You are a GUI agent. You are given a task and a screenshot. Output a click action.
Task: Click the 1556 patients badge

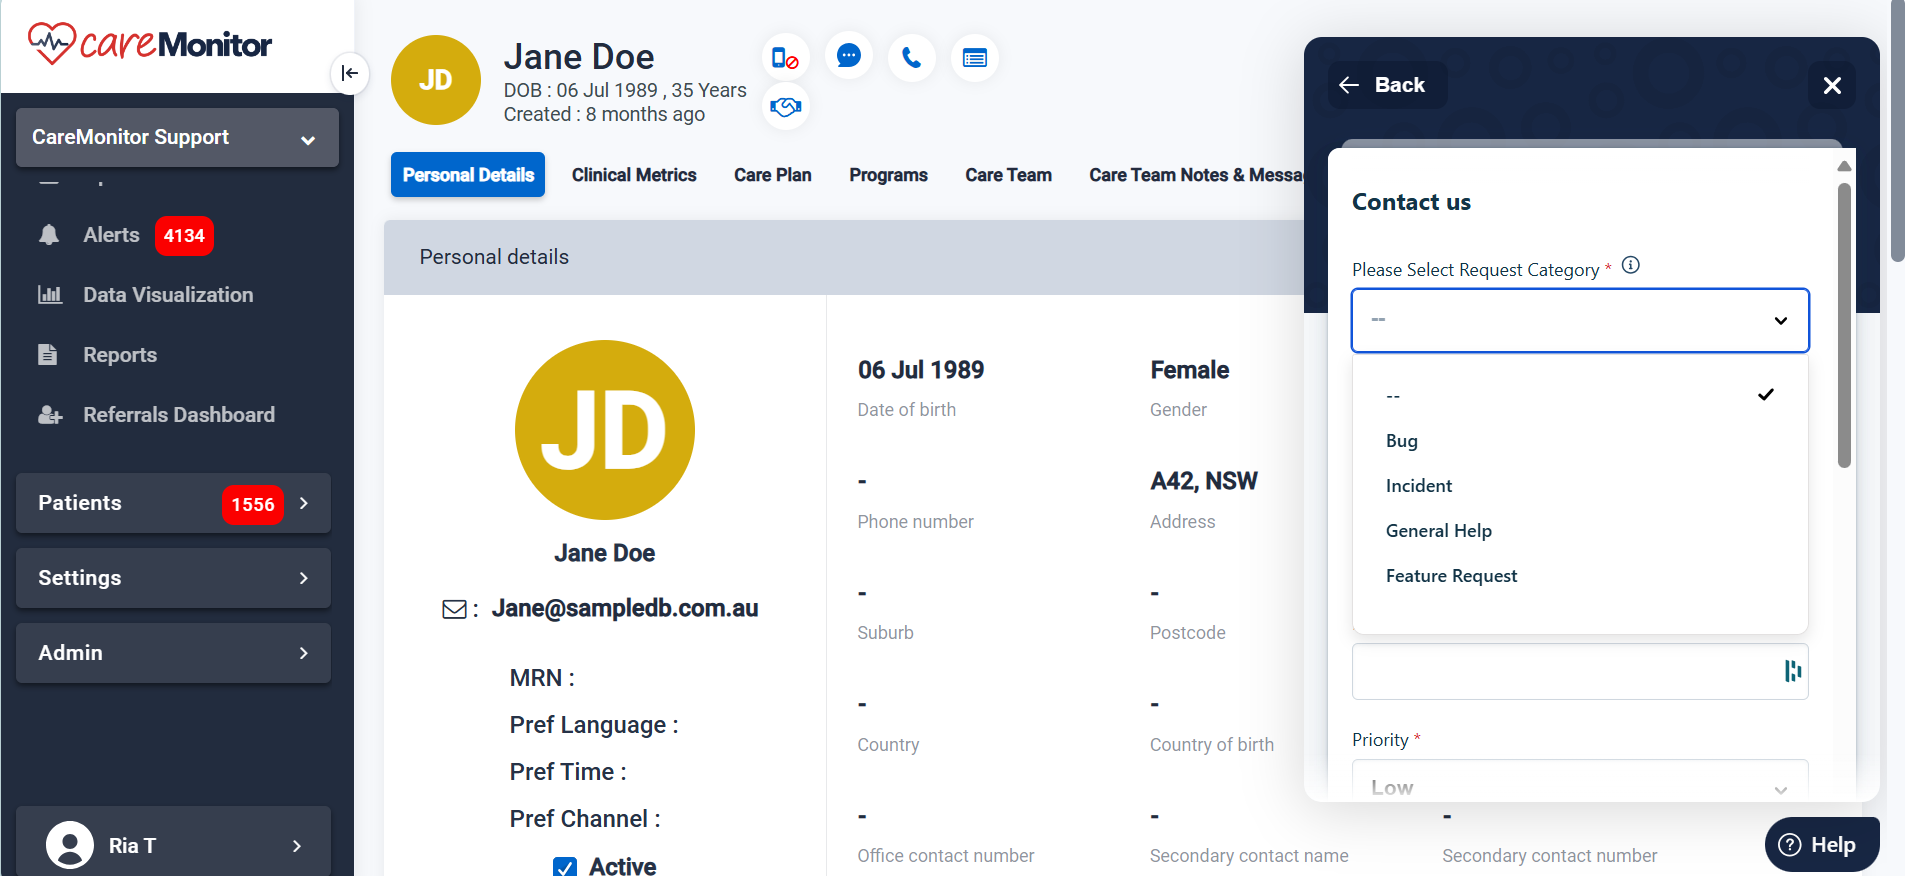253,504
